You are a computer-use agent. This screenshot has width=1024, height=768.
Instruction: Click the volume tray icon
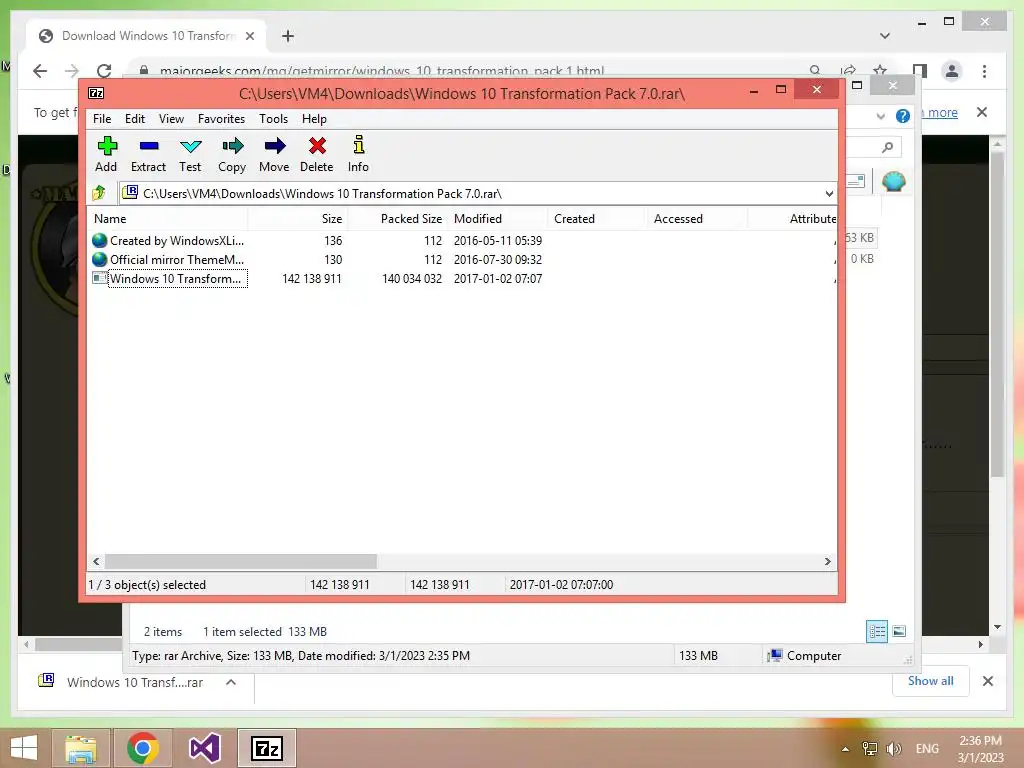[893, 748]
